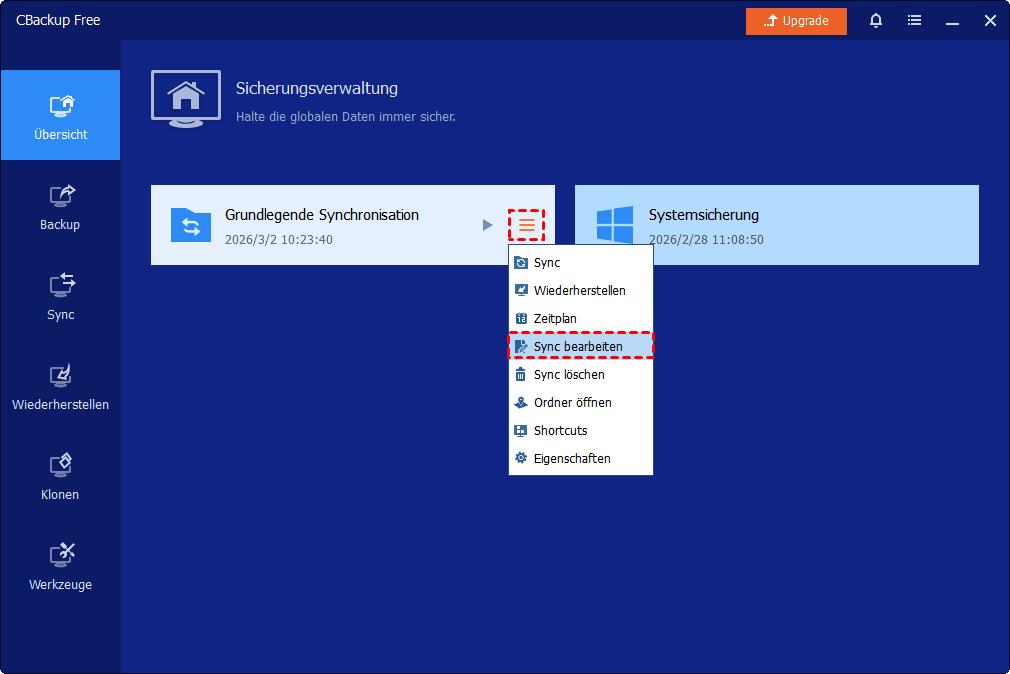Open the title bar list menu icon

coord(914,20)
